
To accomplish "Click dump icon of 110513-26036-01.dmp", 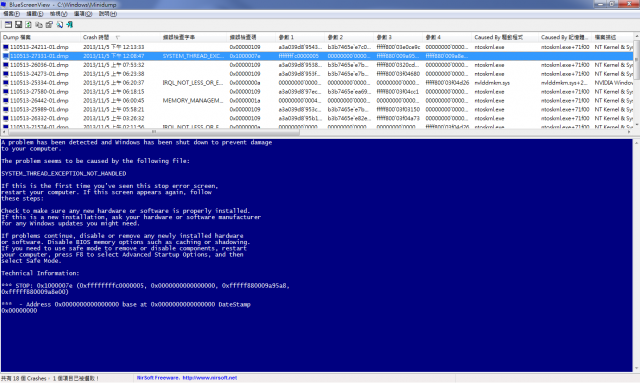I will (x=6, y=65).
